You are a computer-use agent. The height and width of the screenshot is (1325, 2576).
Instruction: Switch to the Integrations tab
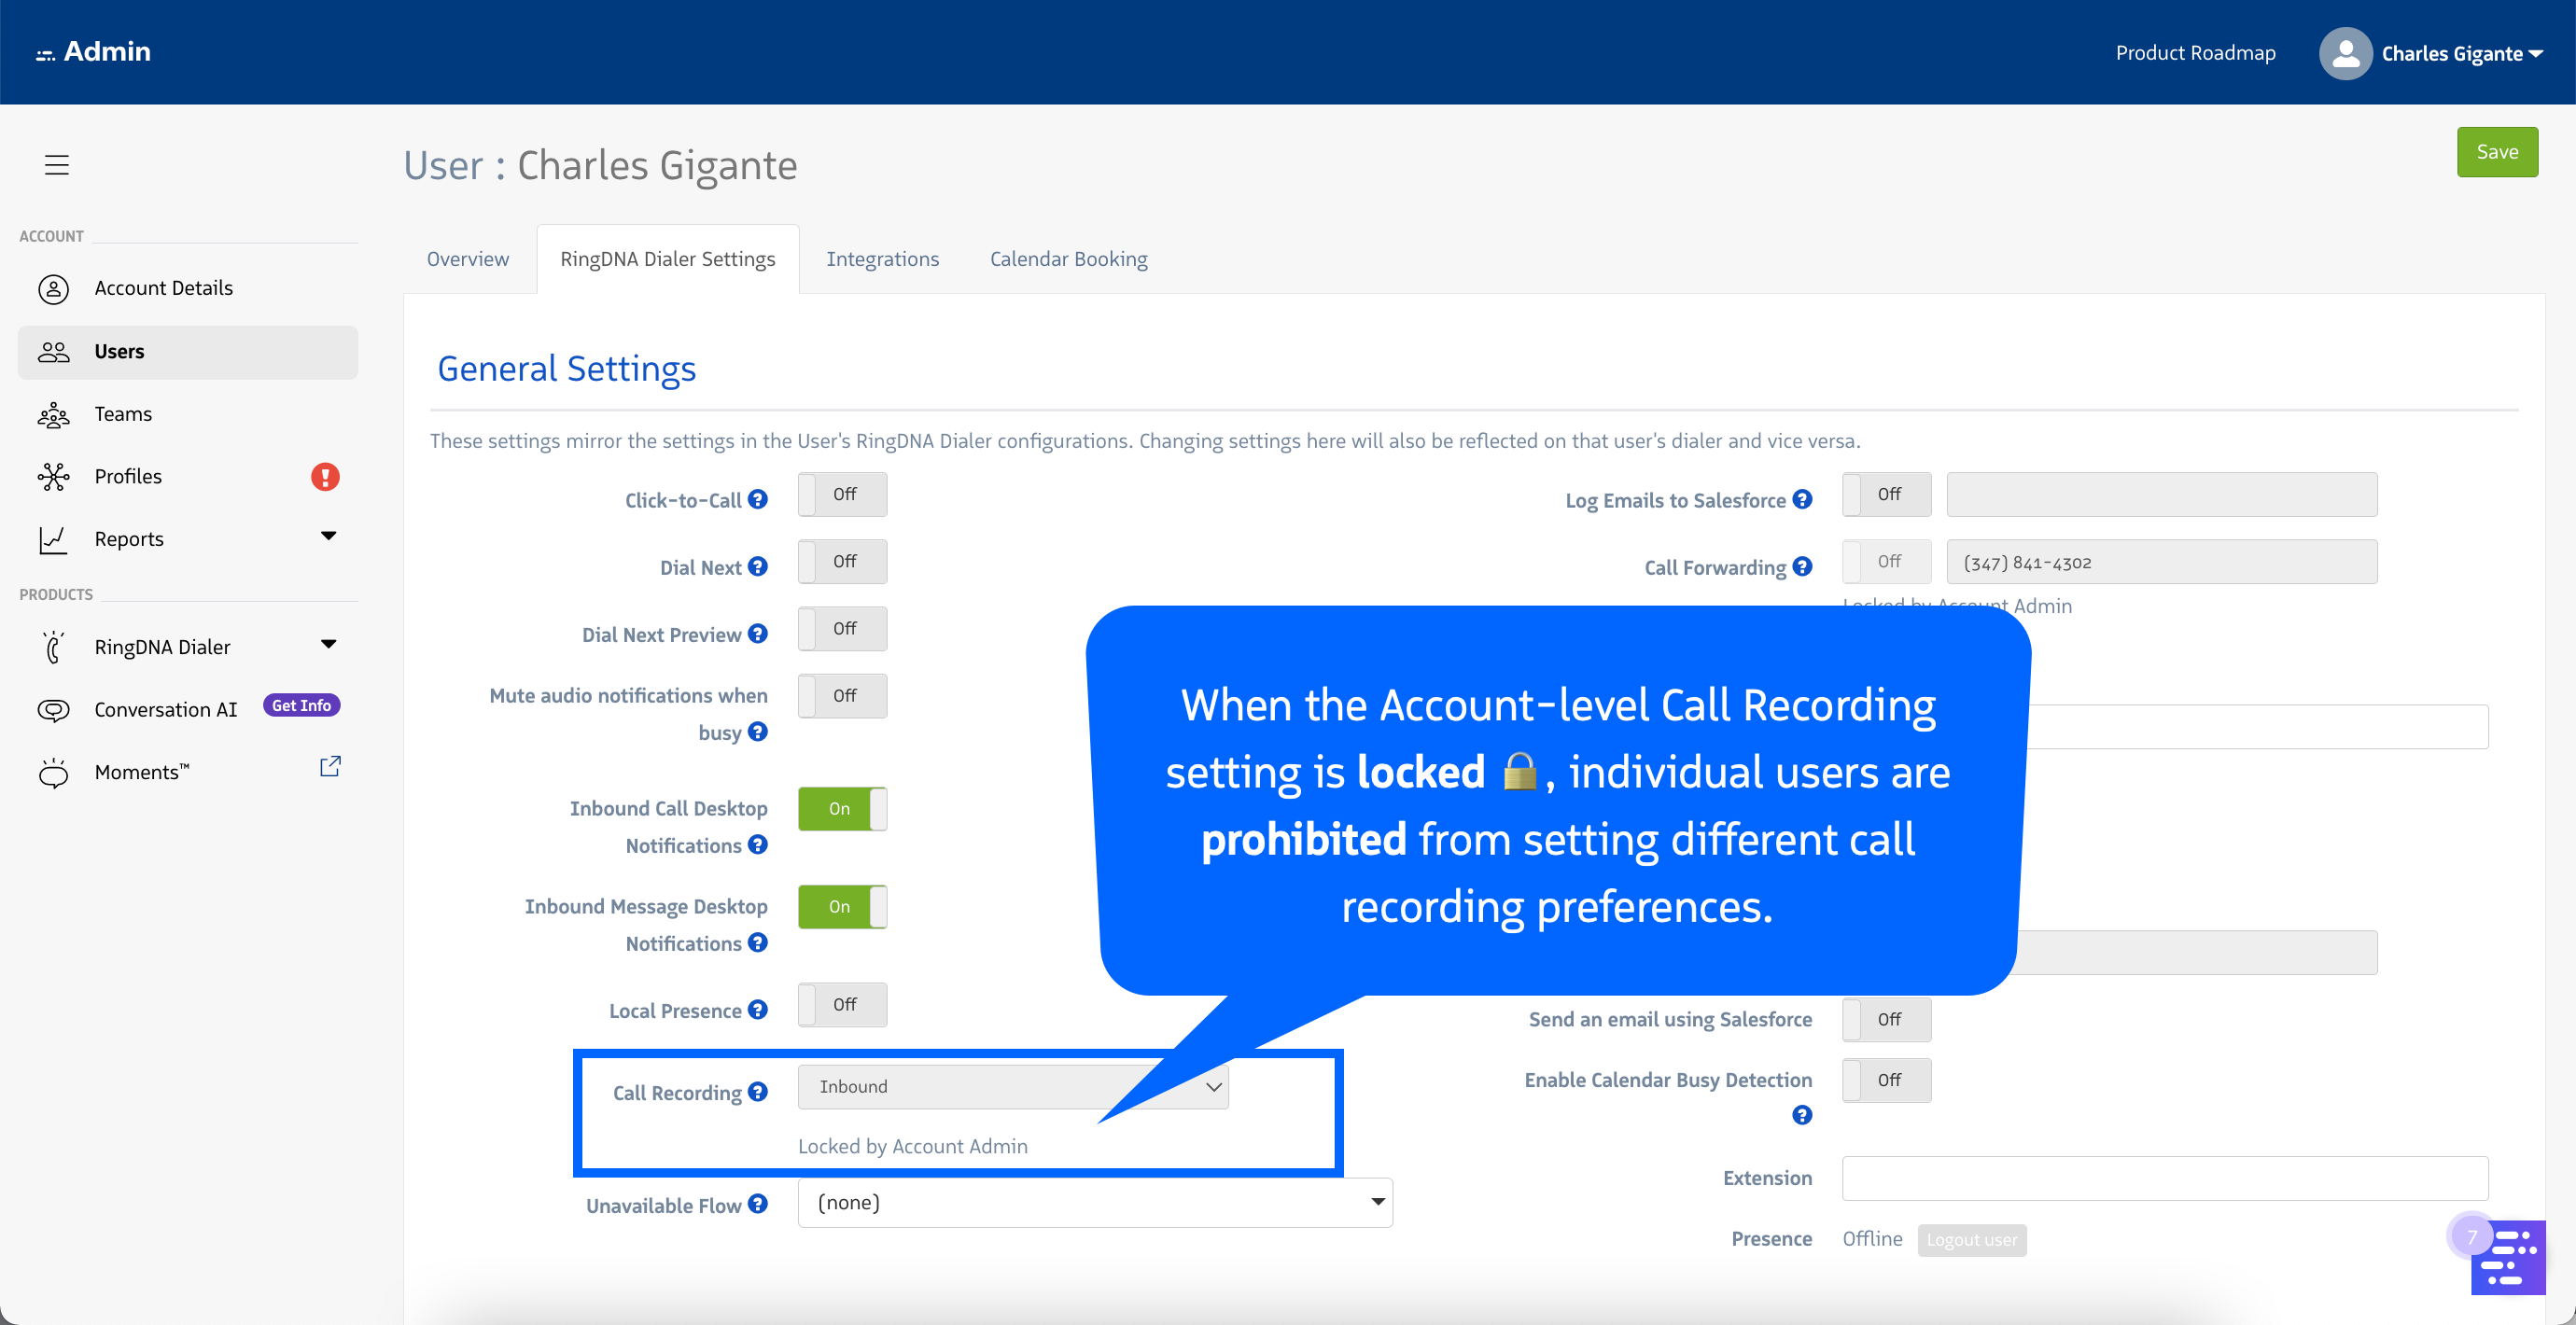point(882,259)
